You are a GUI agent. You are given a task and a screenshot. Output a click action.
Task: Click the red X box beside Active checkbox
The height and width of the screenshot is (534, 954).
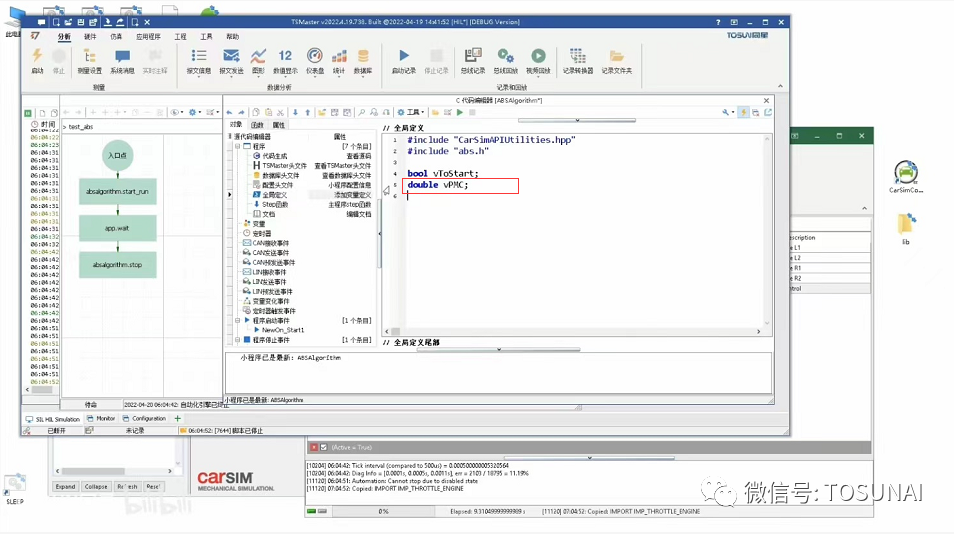[x=313, y=447]
